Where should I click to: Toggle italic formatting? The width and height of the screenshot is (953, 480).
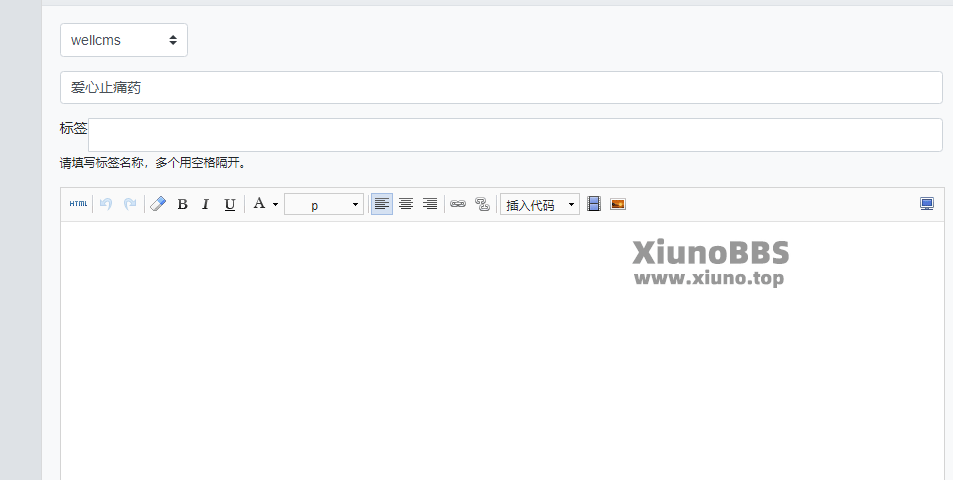coord(205,204)
